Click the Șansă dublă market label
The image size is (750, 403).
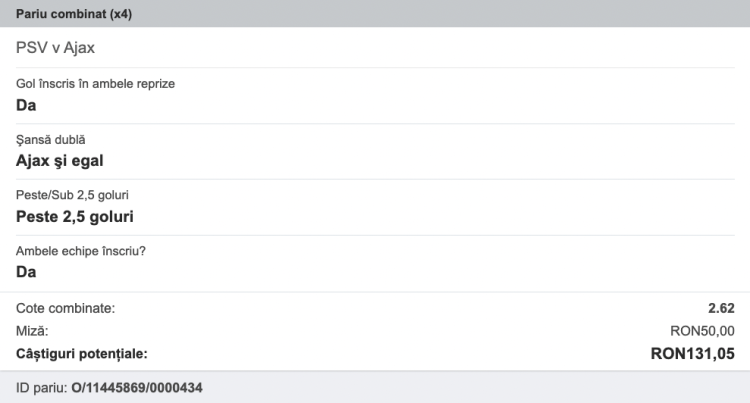(58, 139)
